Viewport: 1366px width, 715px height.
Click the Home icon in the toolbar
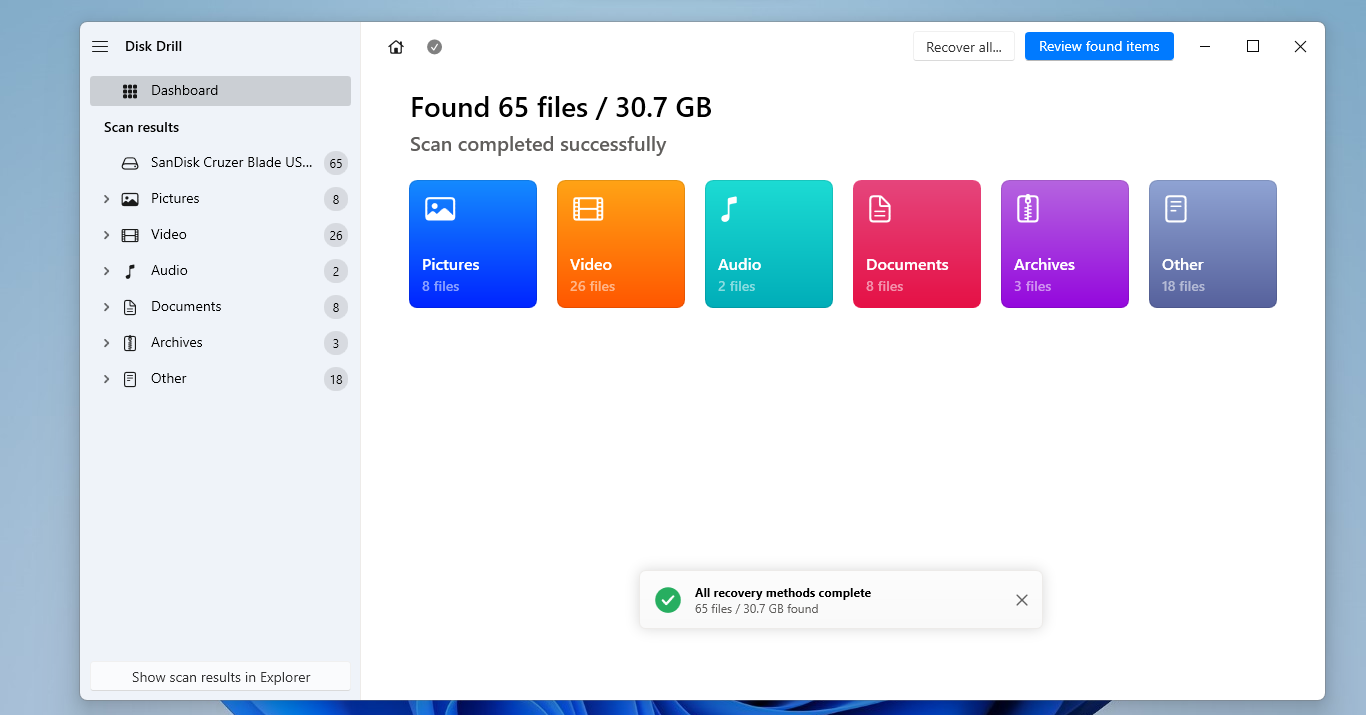click(x=396, y=47)
